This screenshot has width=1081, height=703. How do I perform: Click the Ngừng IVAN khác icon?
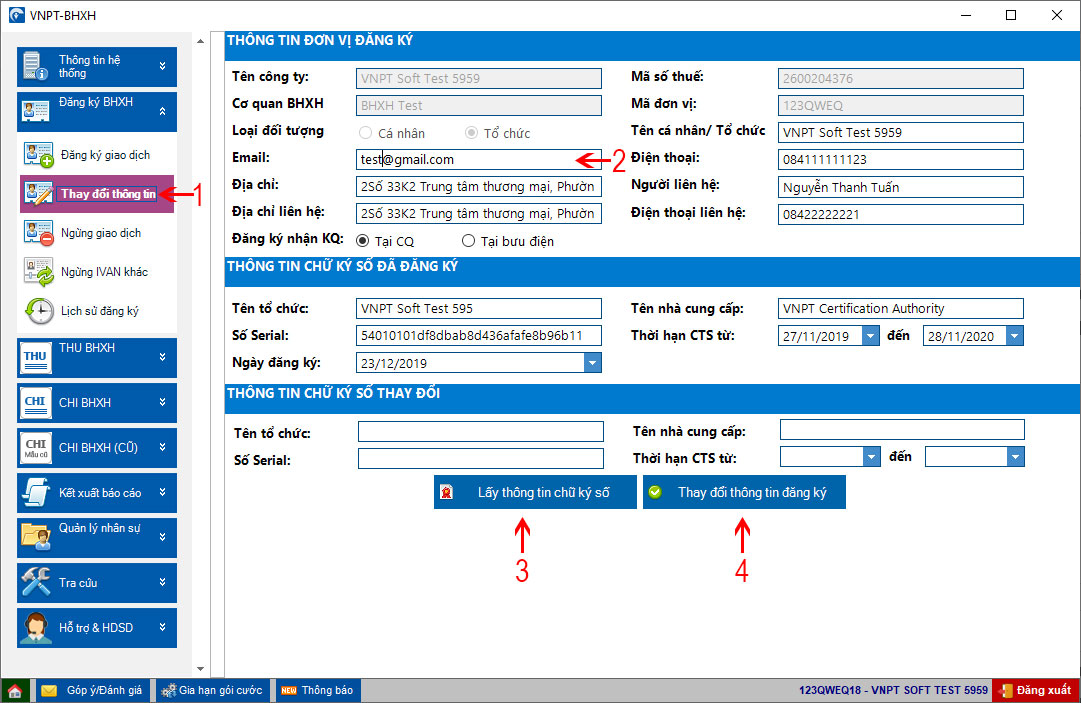tap(38, 272)
